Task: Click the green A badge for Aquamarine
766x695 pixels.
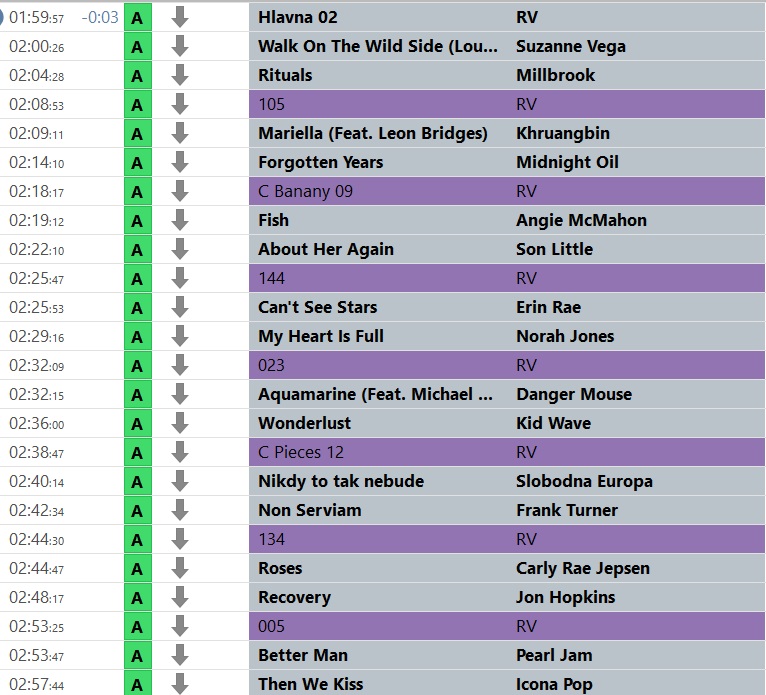Action: (x=138, y=395)
